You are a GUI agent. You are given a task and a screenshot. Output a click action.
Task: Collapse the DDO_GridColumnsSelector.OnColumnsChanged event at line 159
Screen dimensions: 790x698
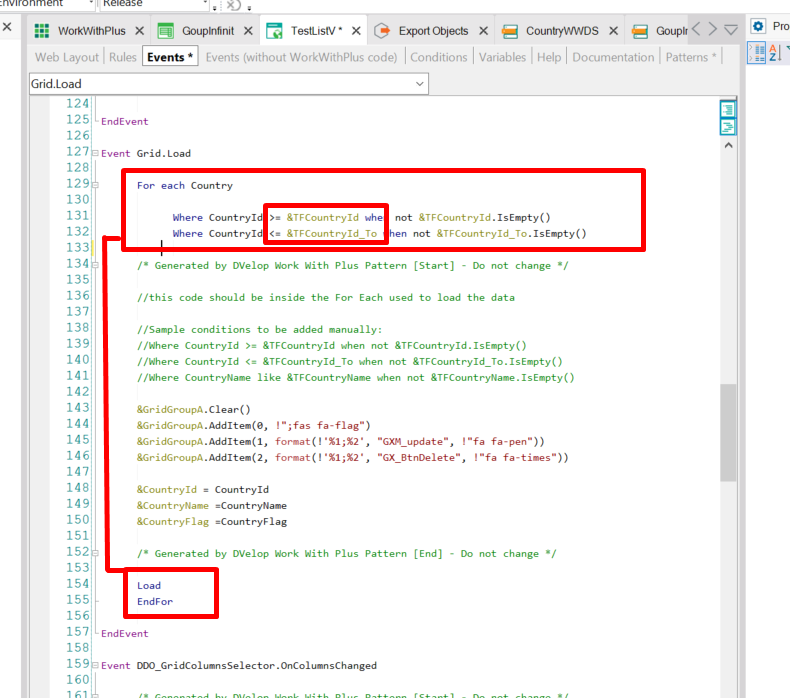click(95, 665)
